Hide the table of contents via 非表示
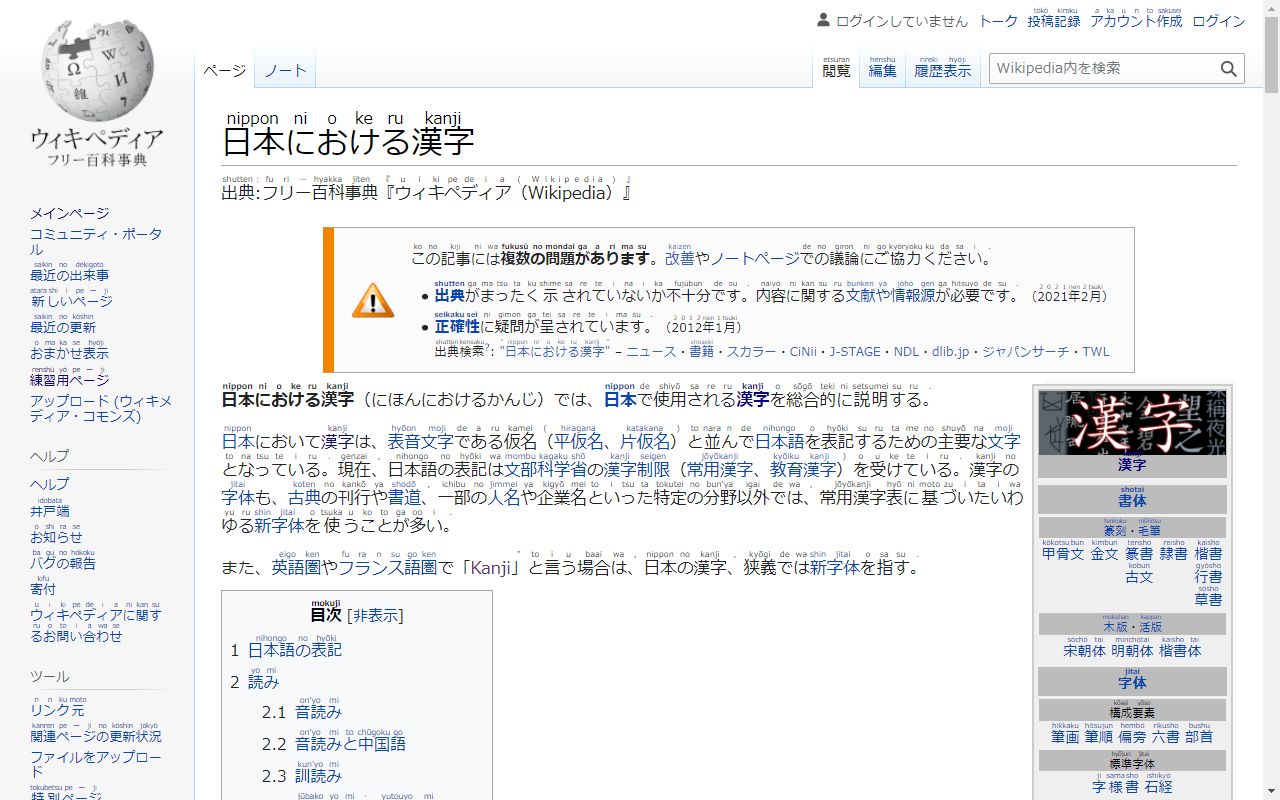The image size is (1280, 800). point(375,615)
